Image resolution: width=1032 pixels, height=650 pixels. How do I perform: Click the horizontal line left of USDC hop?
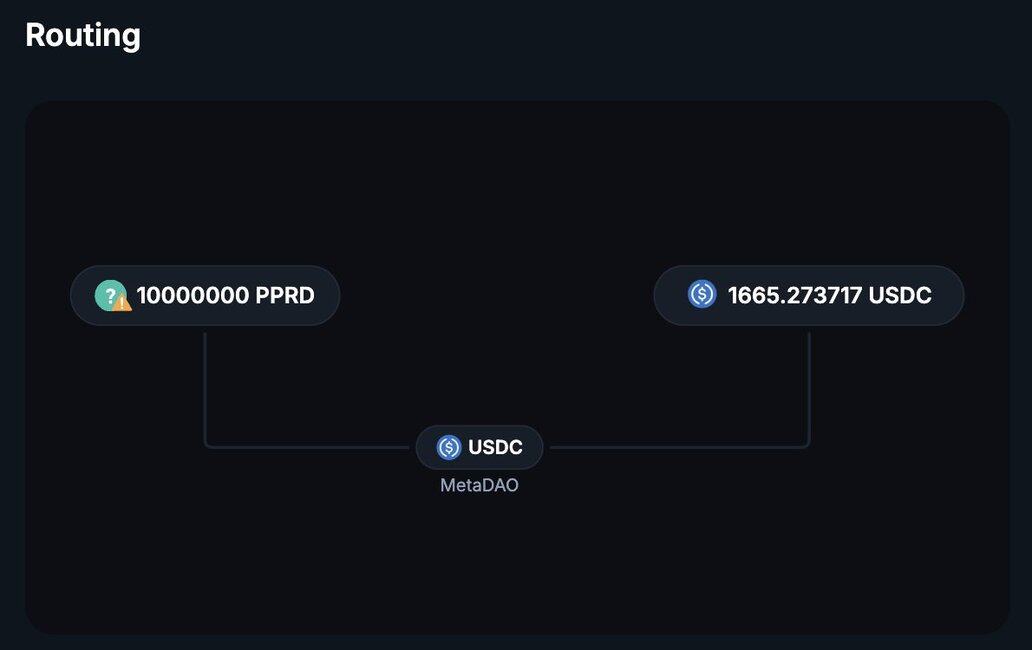point(310,447)
